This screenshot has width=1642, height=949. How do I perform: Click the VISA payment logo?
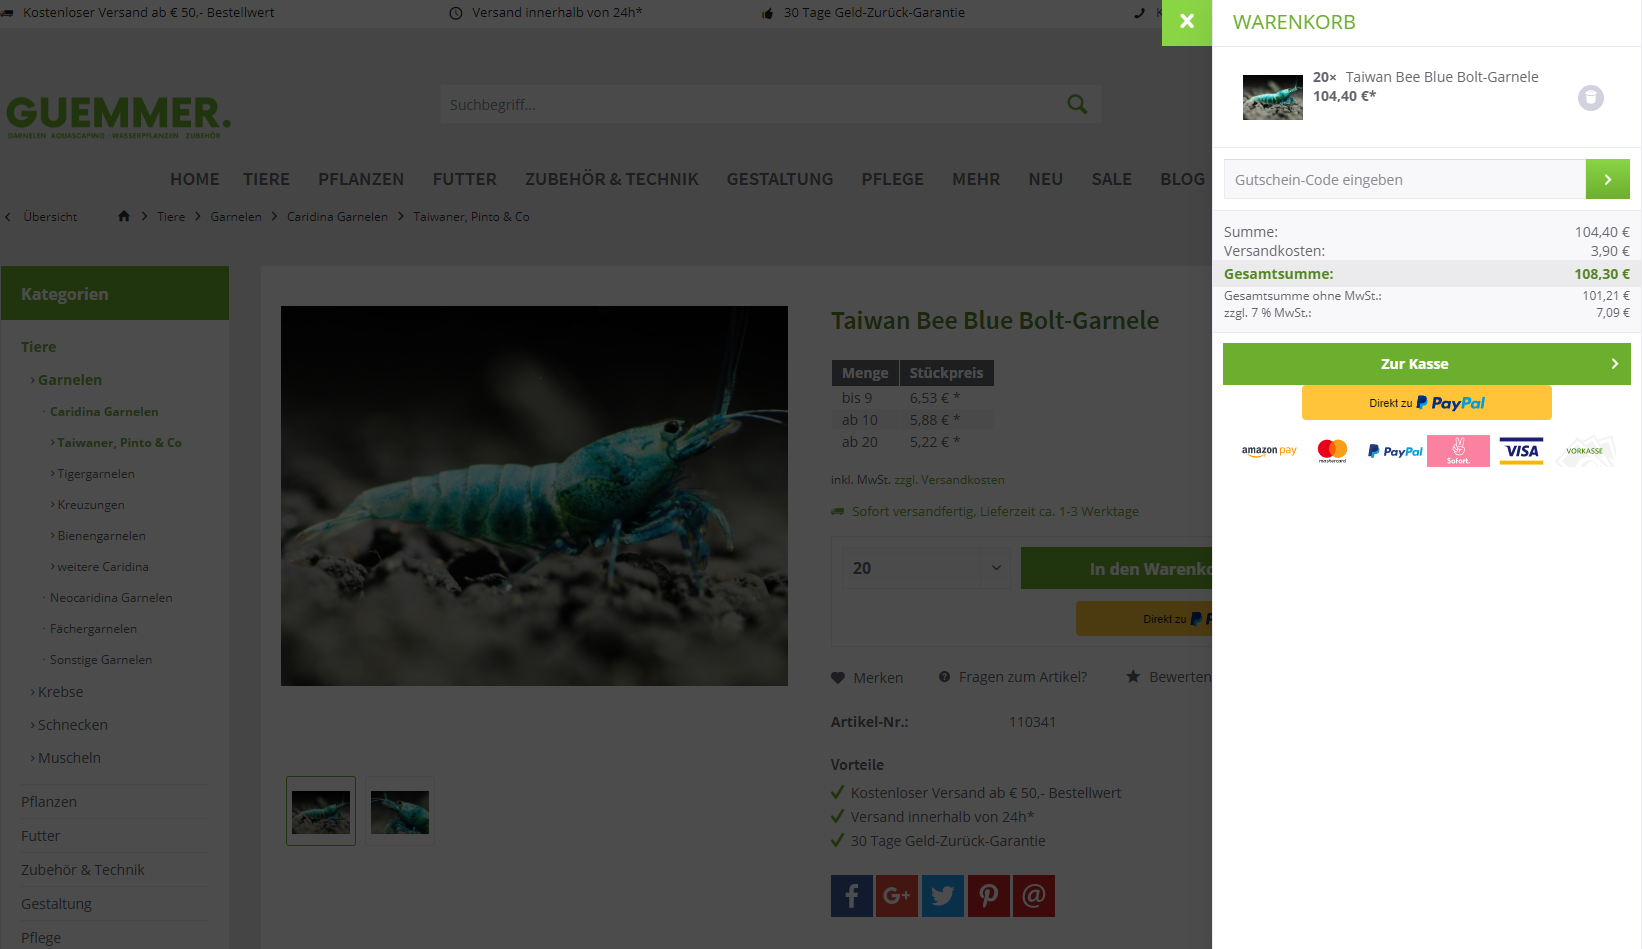tap(1521, 451)
